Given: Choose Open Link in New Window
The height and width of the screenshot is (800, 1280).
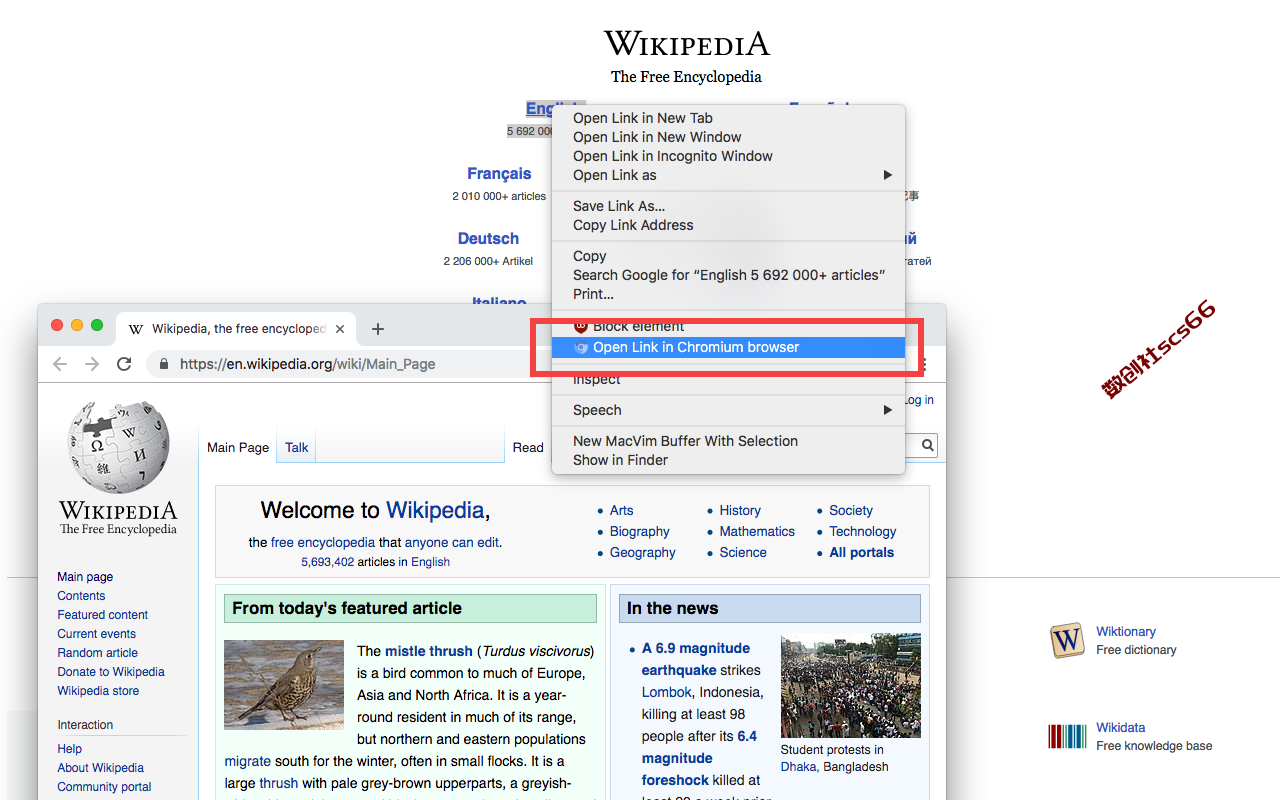Looking at the screenshot, I should (728, 137).
